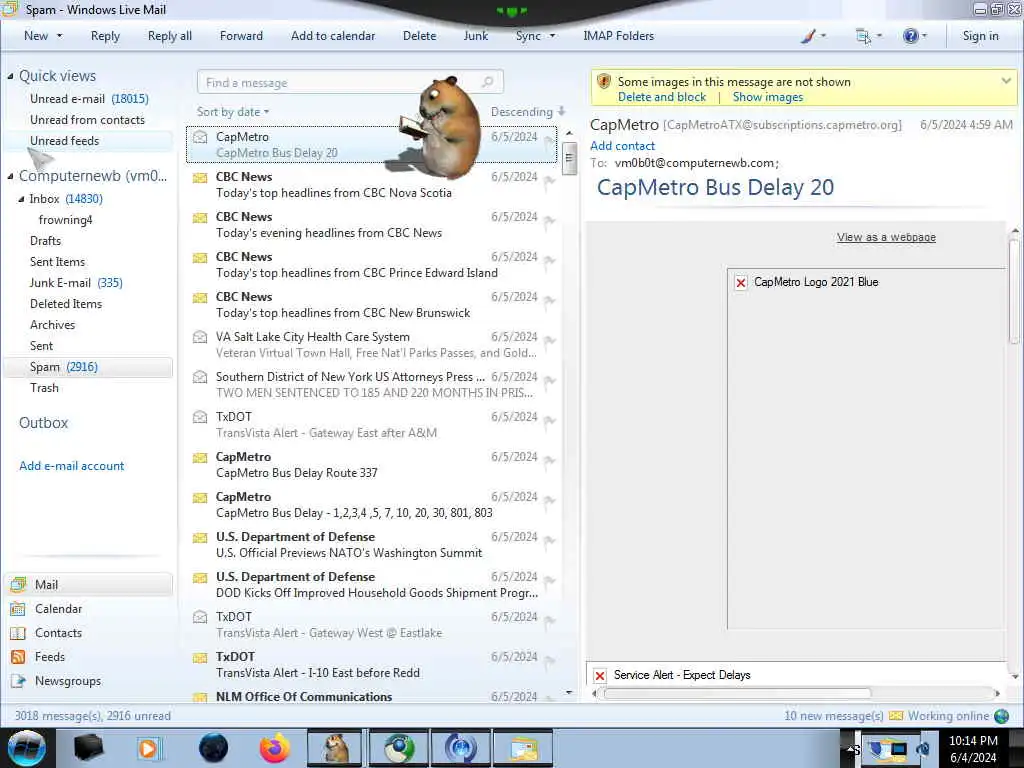Flag the NATO Washington Summit message
This screenshot has width=1024, height=768.
[549, 541]
